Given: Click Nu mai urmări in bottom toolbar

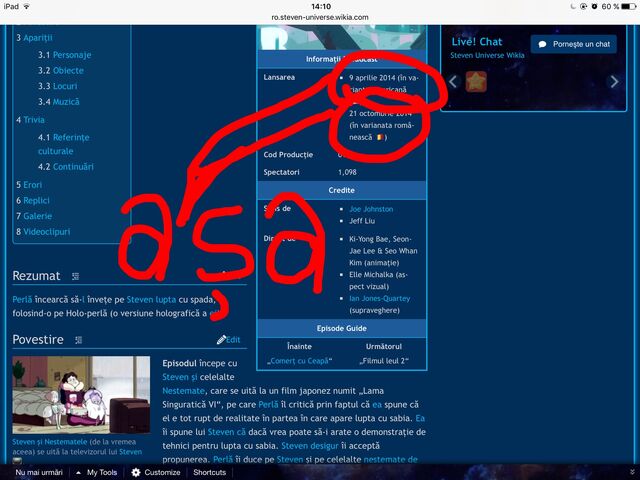Looking at the screenshot, I should point(39,473).
